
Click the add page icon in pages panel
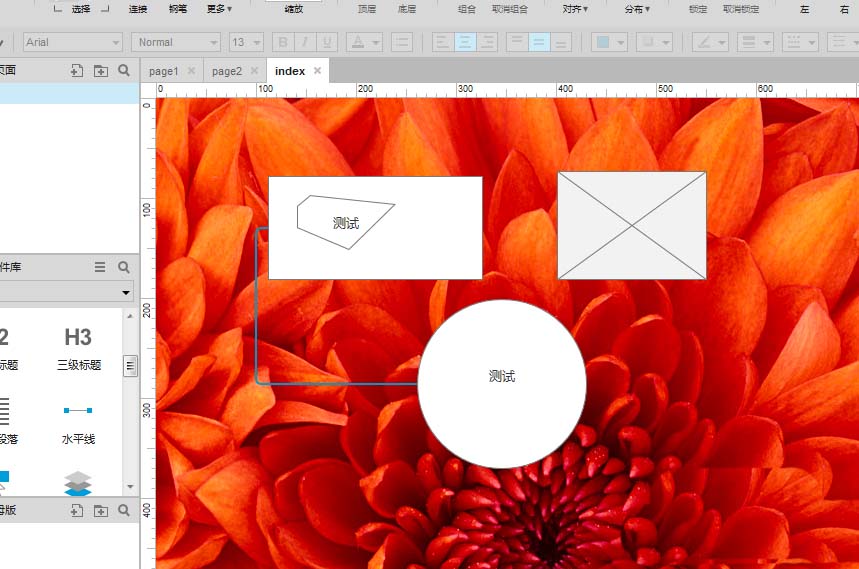click(77, 71)
